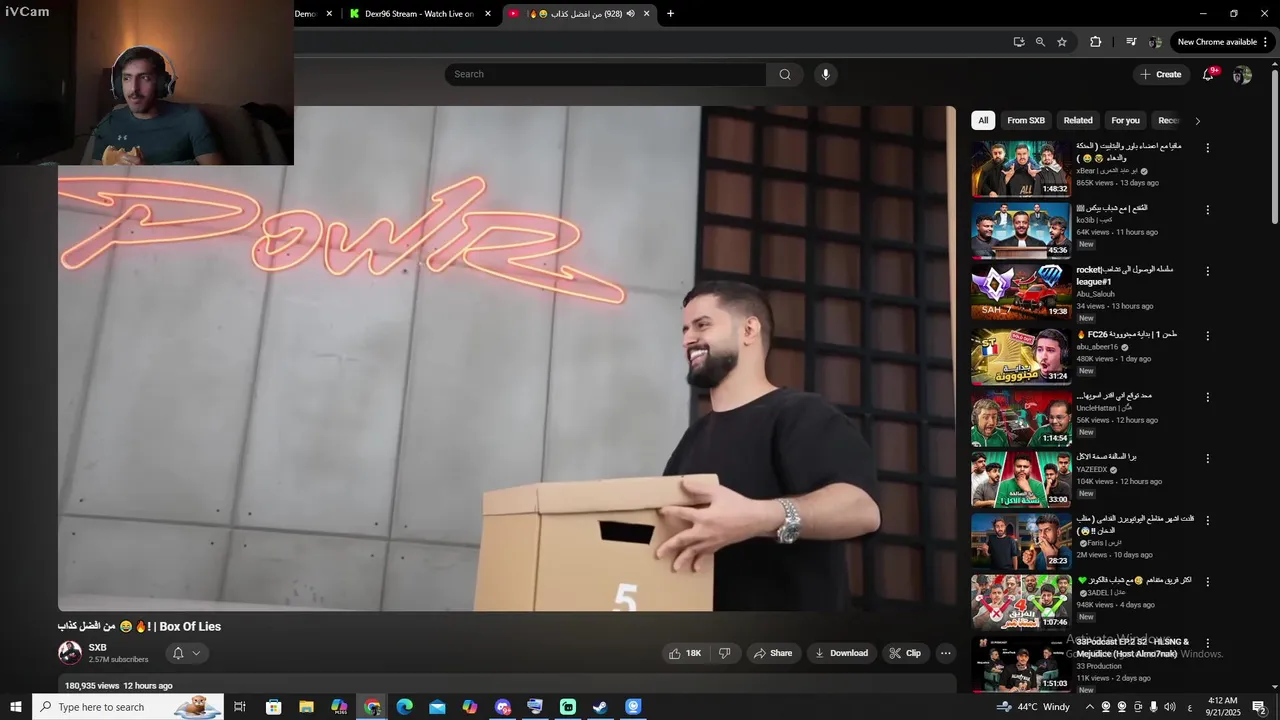Open YouTube notifications bell with 9+ badge

(1208, 74)
